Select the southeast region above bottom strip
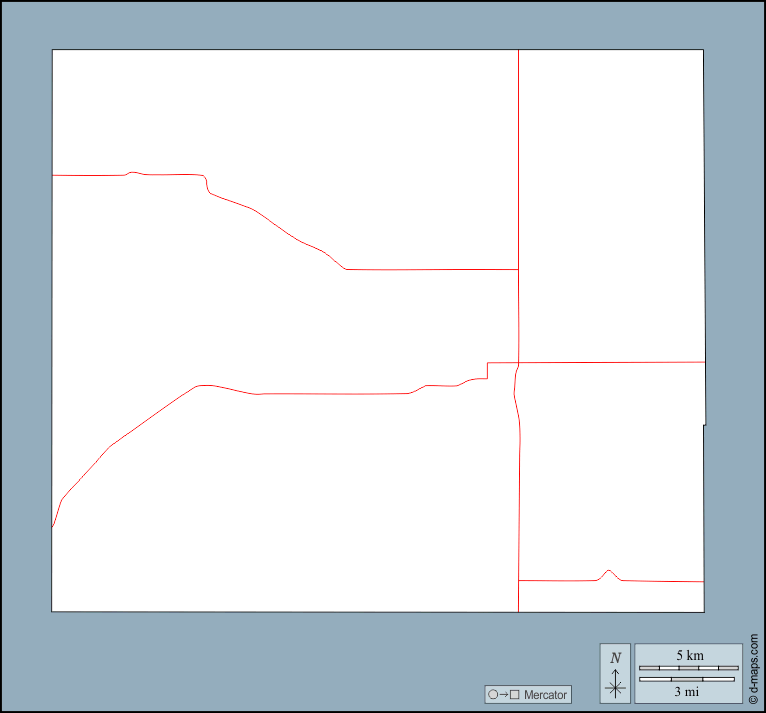This screenshot has height=713, width=766. coord(610,470)
